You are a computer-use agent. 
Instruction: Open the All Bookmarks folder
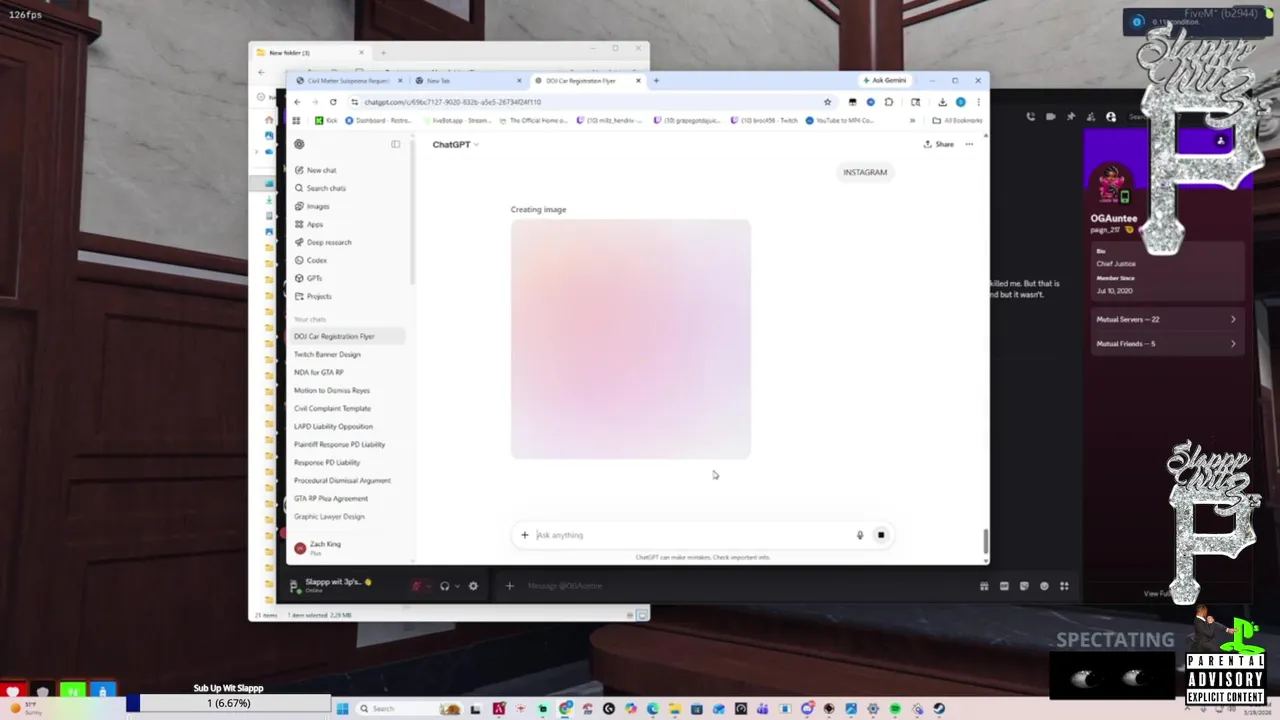point(957,120)
